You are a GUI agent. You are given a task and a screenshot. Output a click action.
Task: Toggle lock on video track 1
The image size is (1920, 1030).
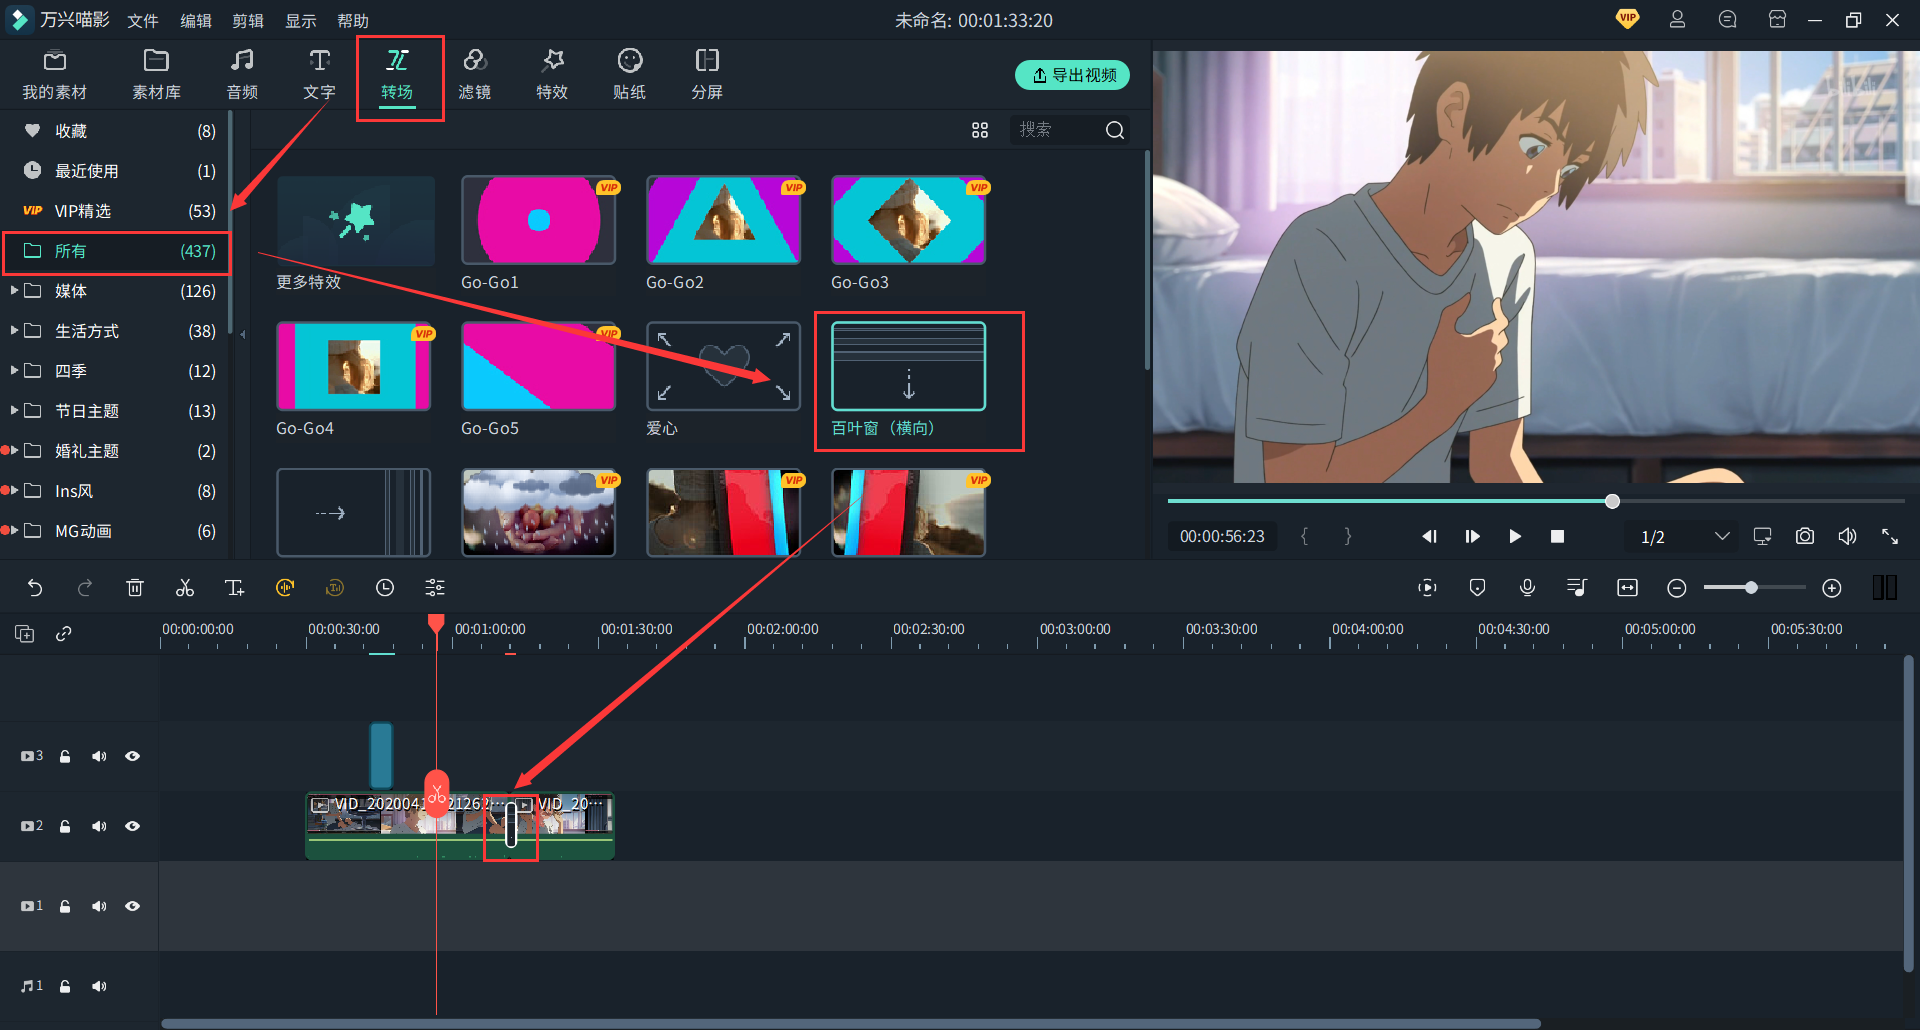(65, 906)
